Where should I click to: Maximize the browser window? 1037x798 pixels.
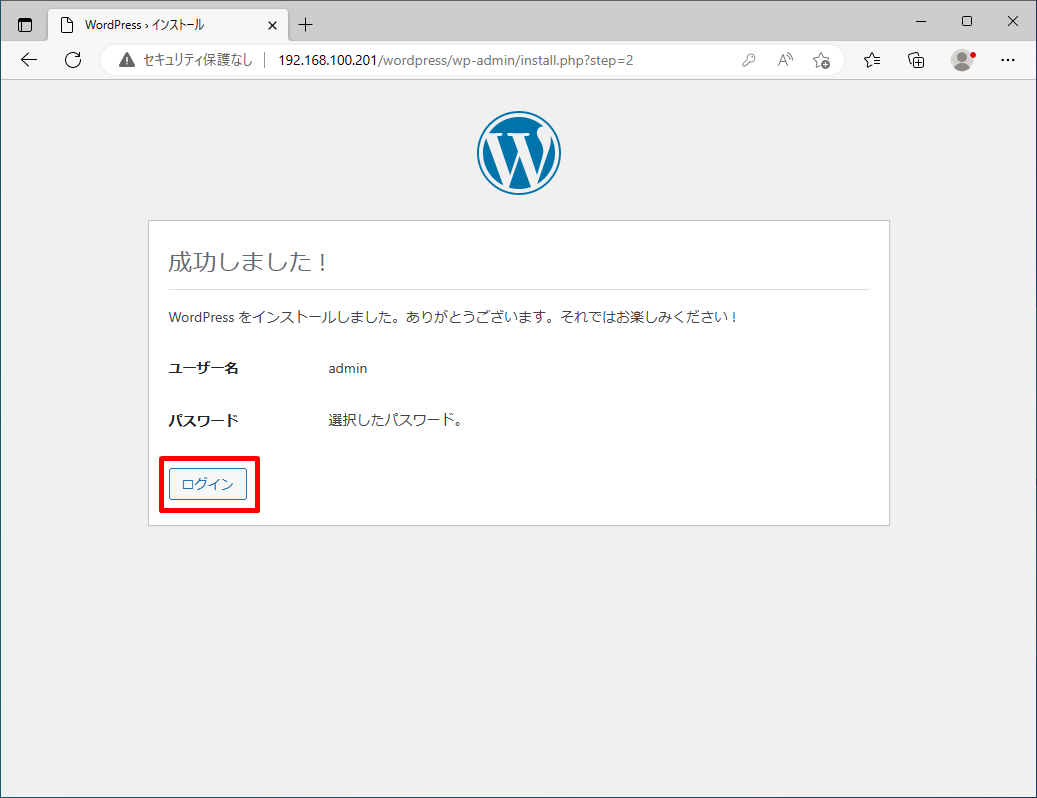966,21
